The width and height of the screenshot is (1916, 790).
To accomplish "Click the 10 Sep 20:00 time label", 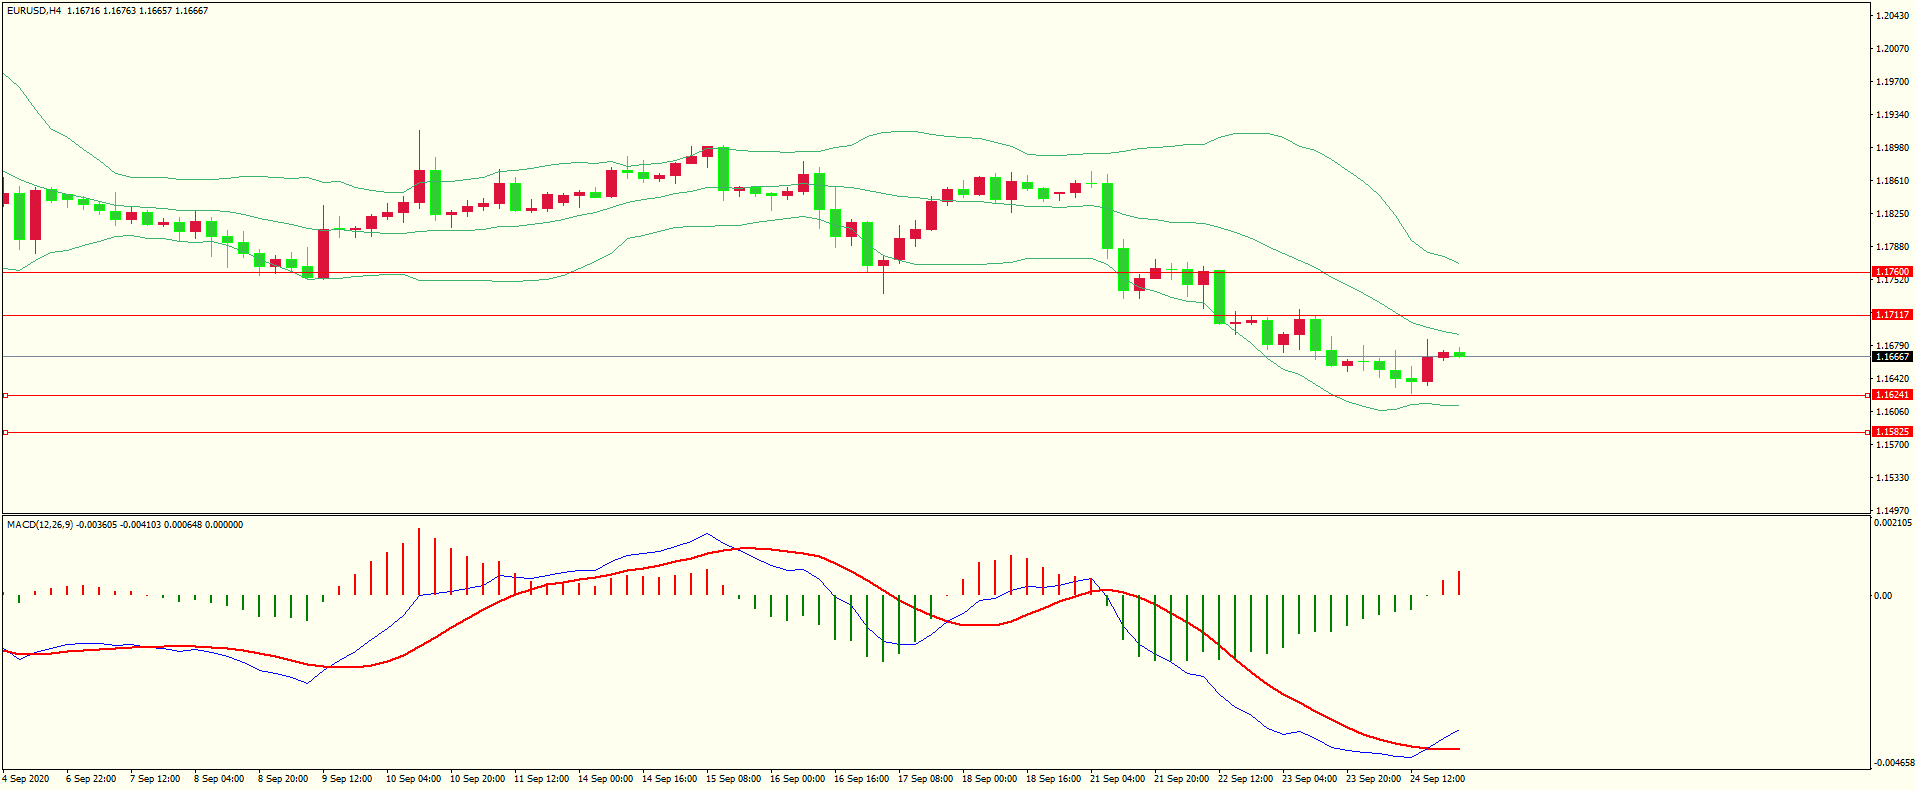I will coord(477,779).
